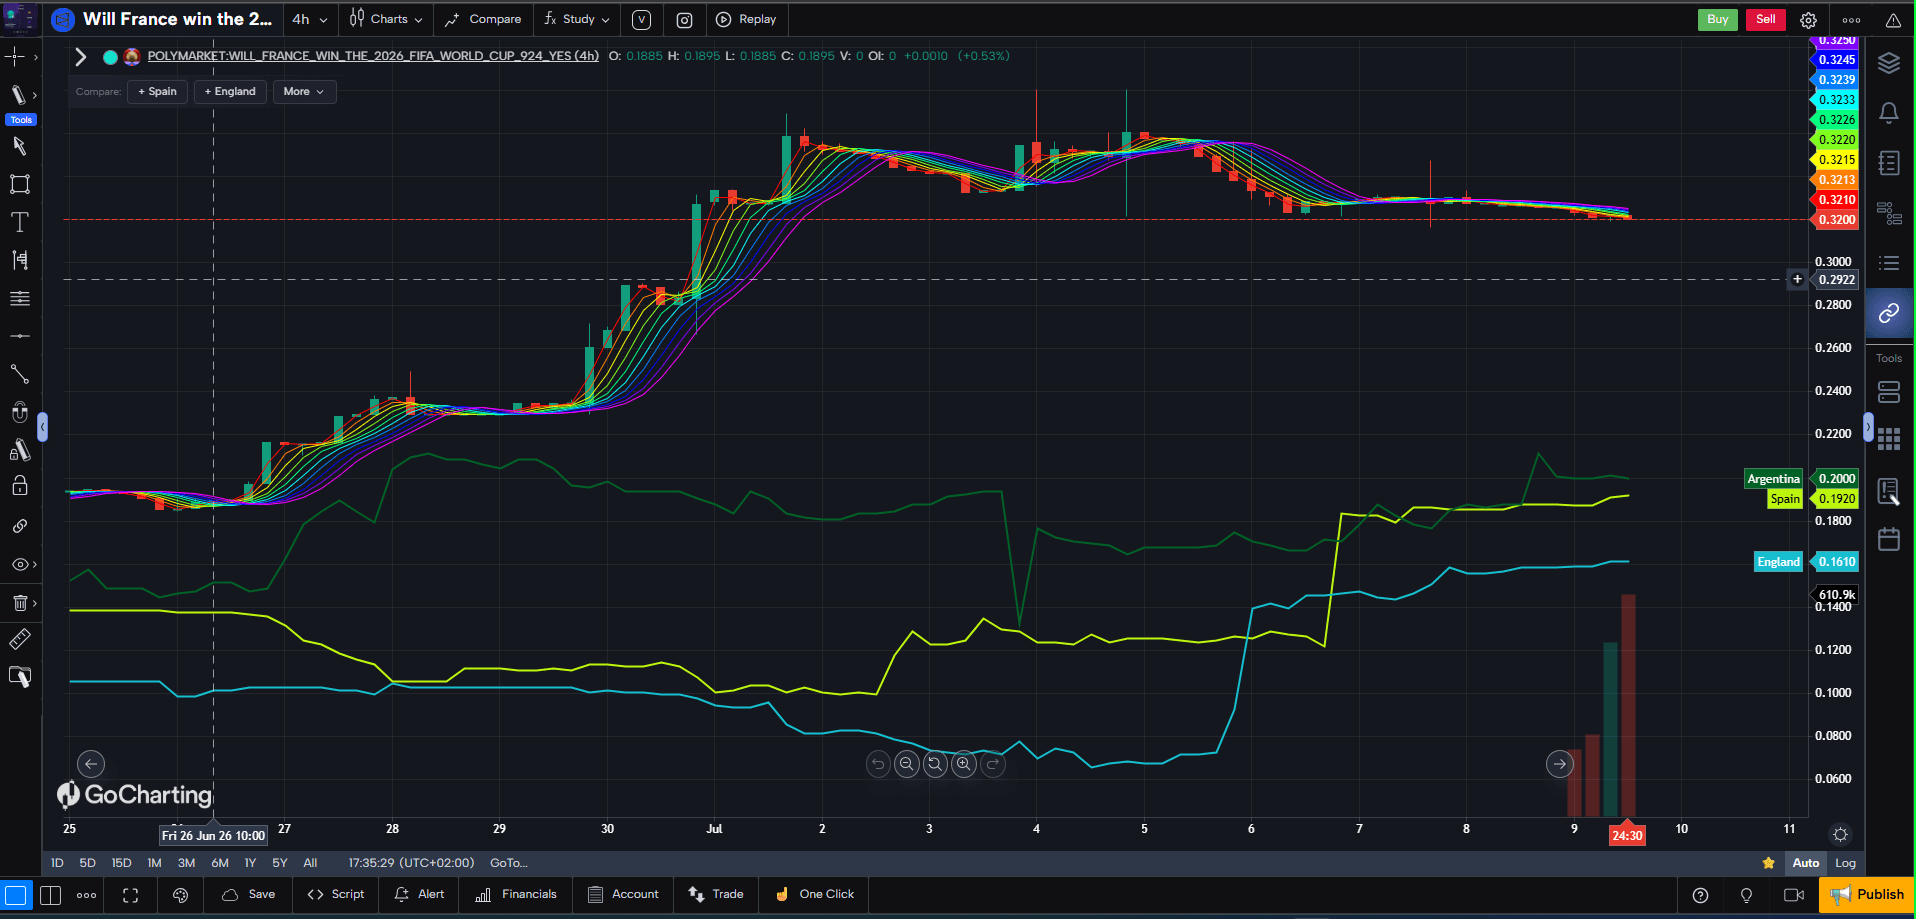Toggle the favorite star in range bar
Viewport: 1916px width, 919px height.
tap(1768, 863)
